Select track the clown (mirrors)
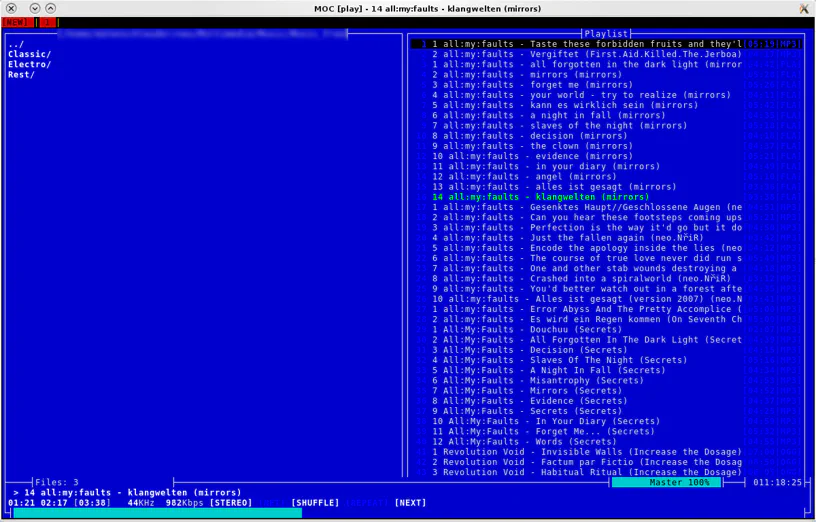The height and width of the screenshot is (522, 816). (606, 146)
